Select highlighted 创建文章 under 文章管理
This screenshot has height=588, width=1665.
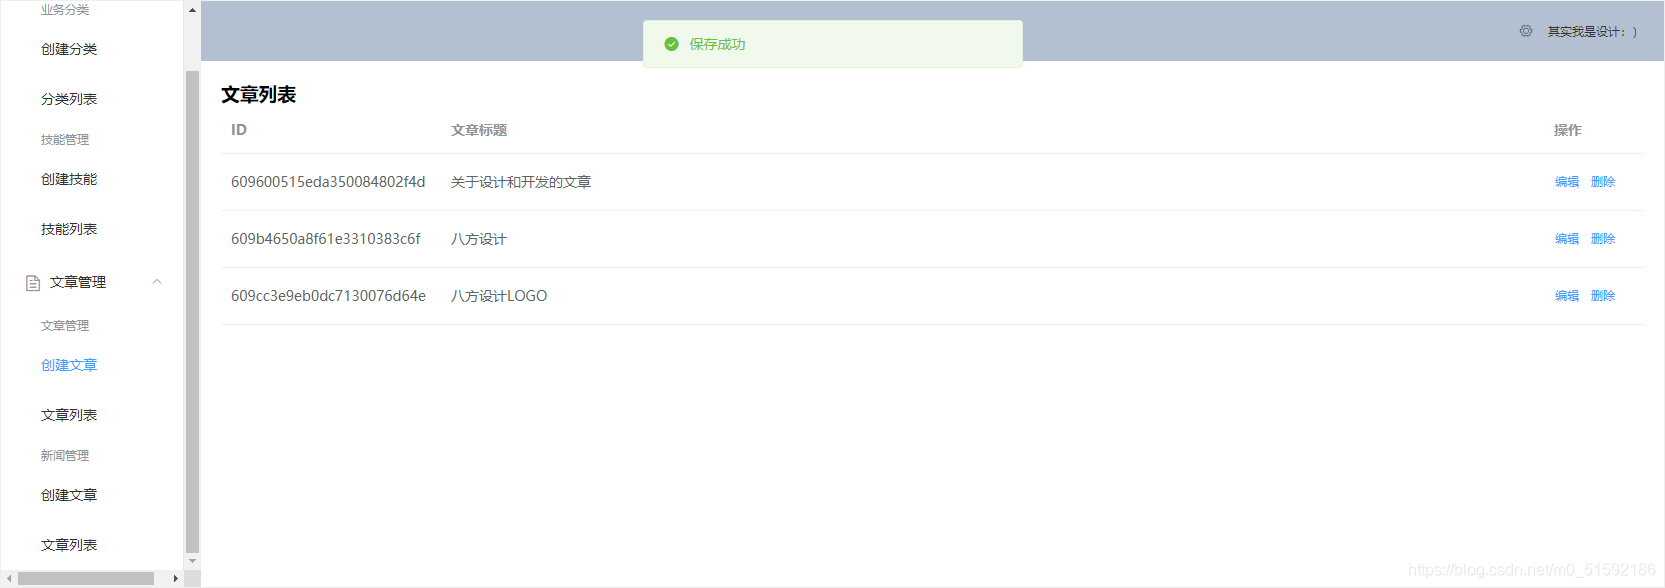pos(69,365)
